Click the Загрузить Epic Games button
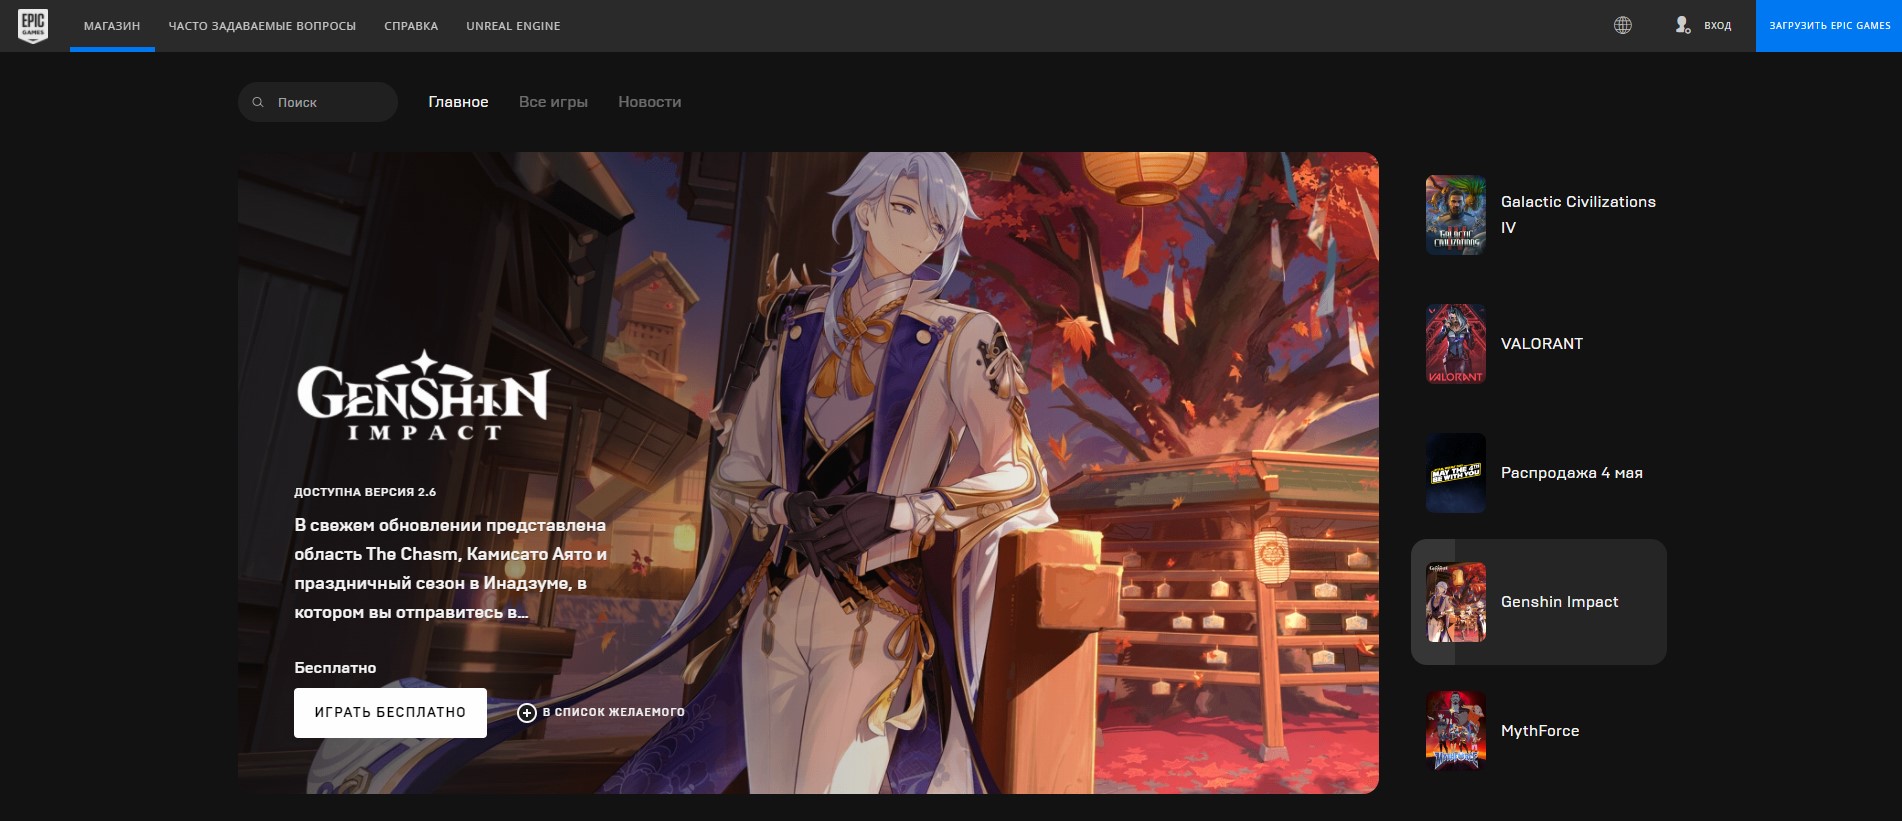The height and width of the screenshot is (821, 1902). click(x=1829, y=26)
